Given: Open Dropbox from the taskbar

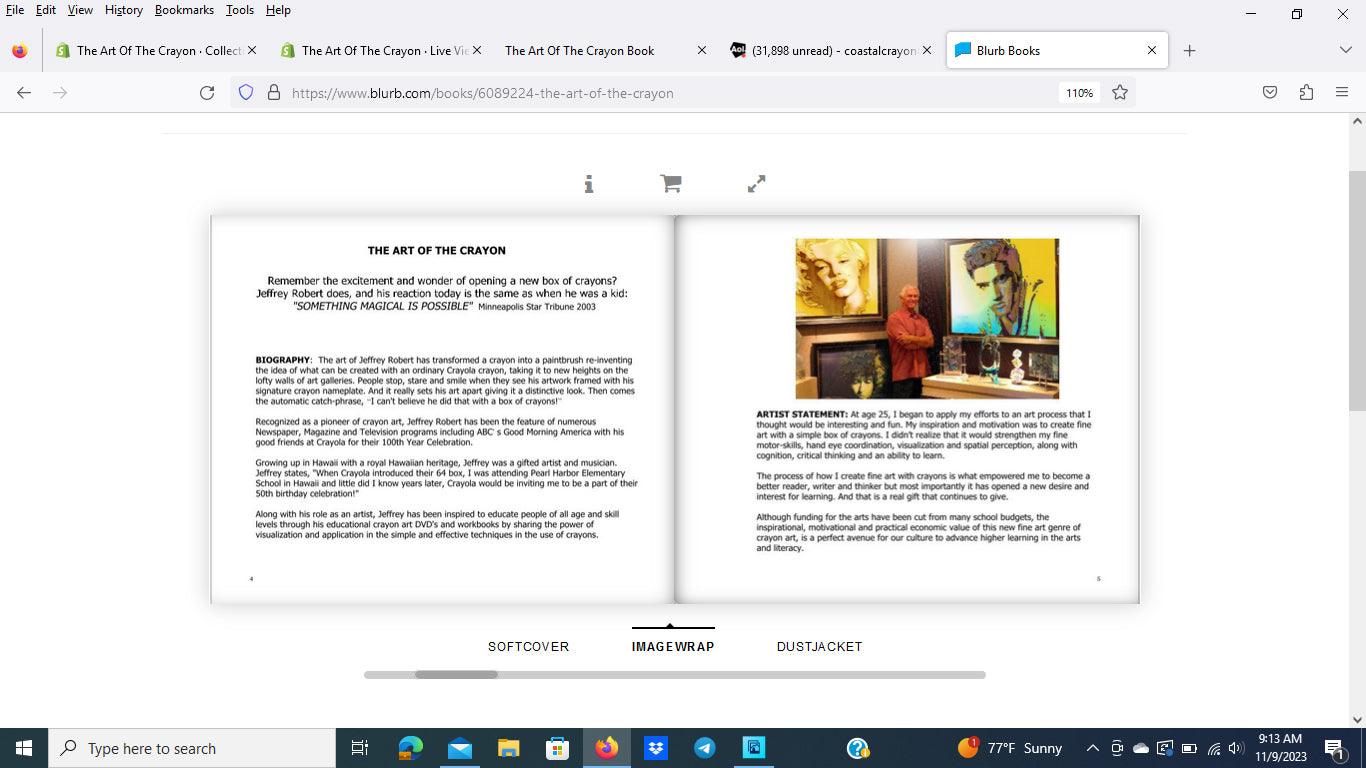Looking at the screenshot, I should pos(656,748).
